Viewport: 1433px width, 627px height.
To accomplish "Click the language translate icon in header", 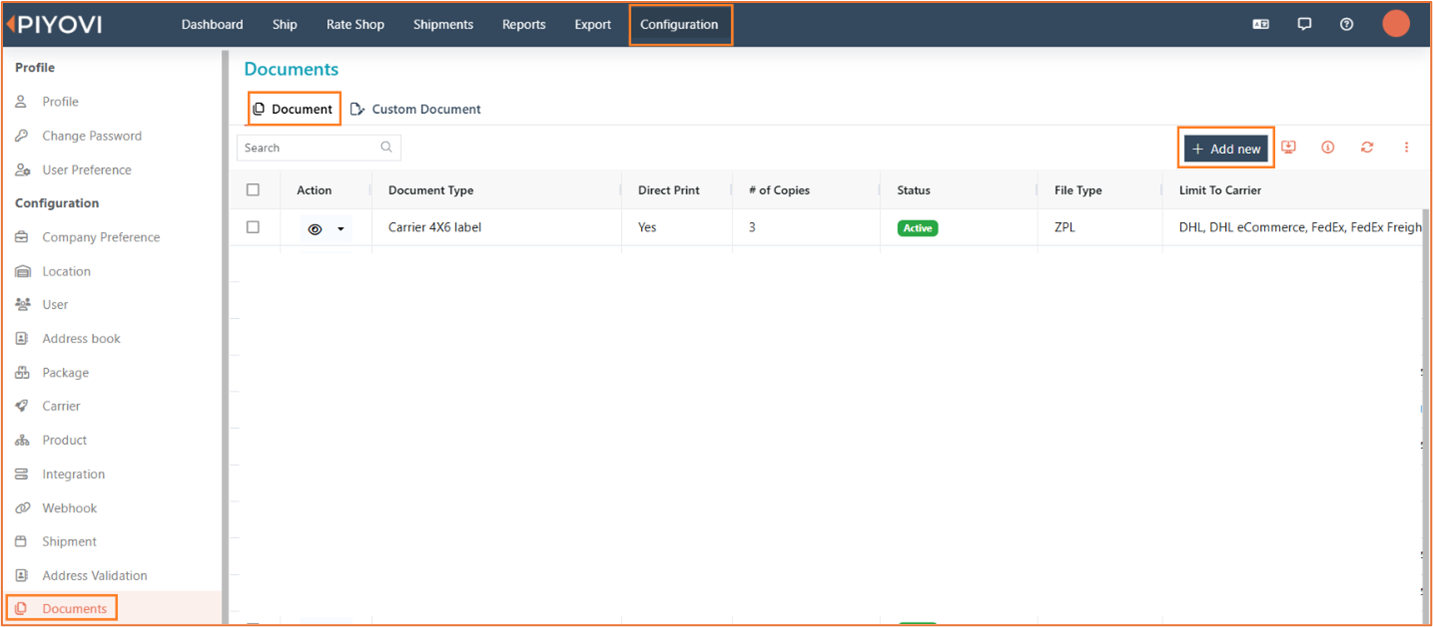I will [x=1261, y=24].
